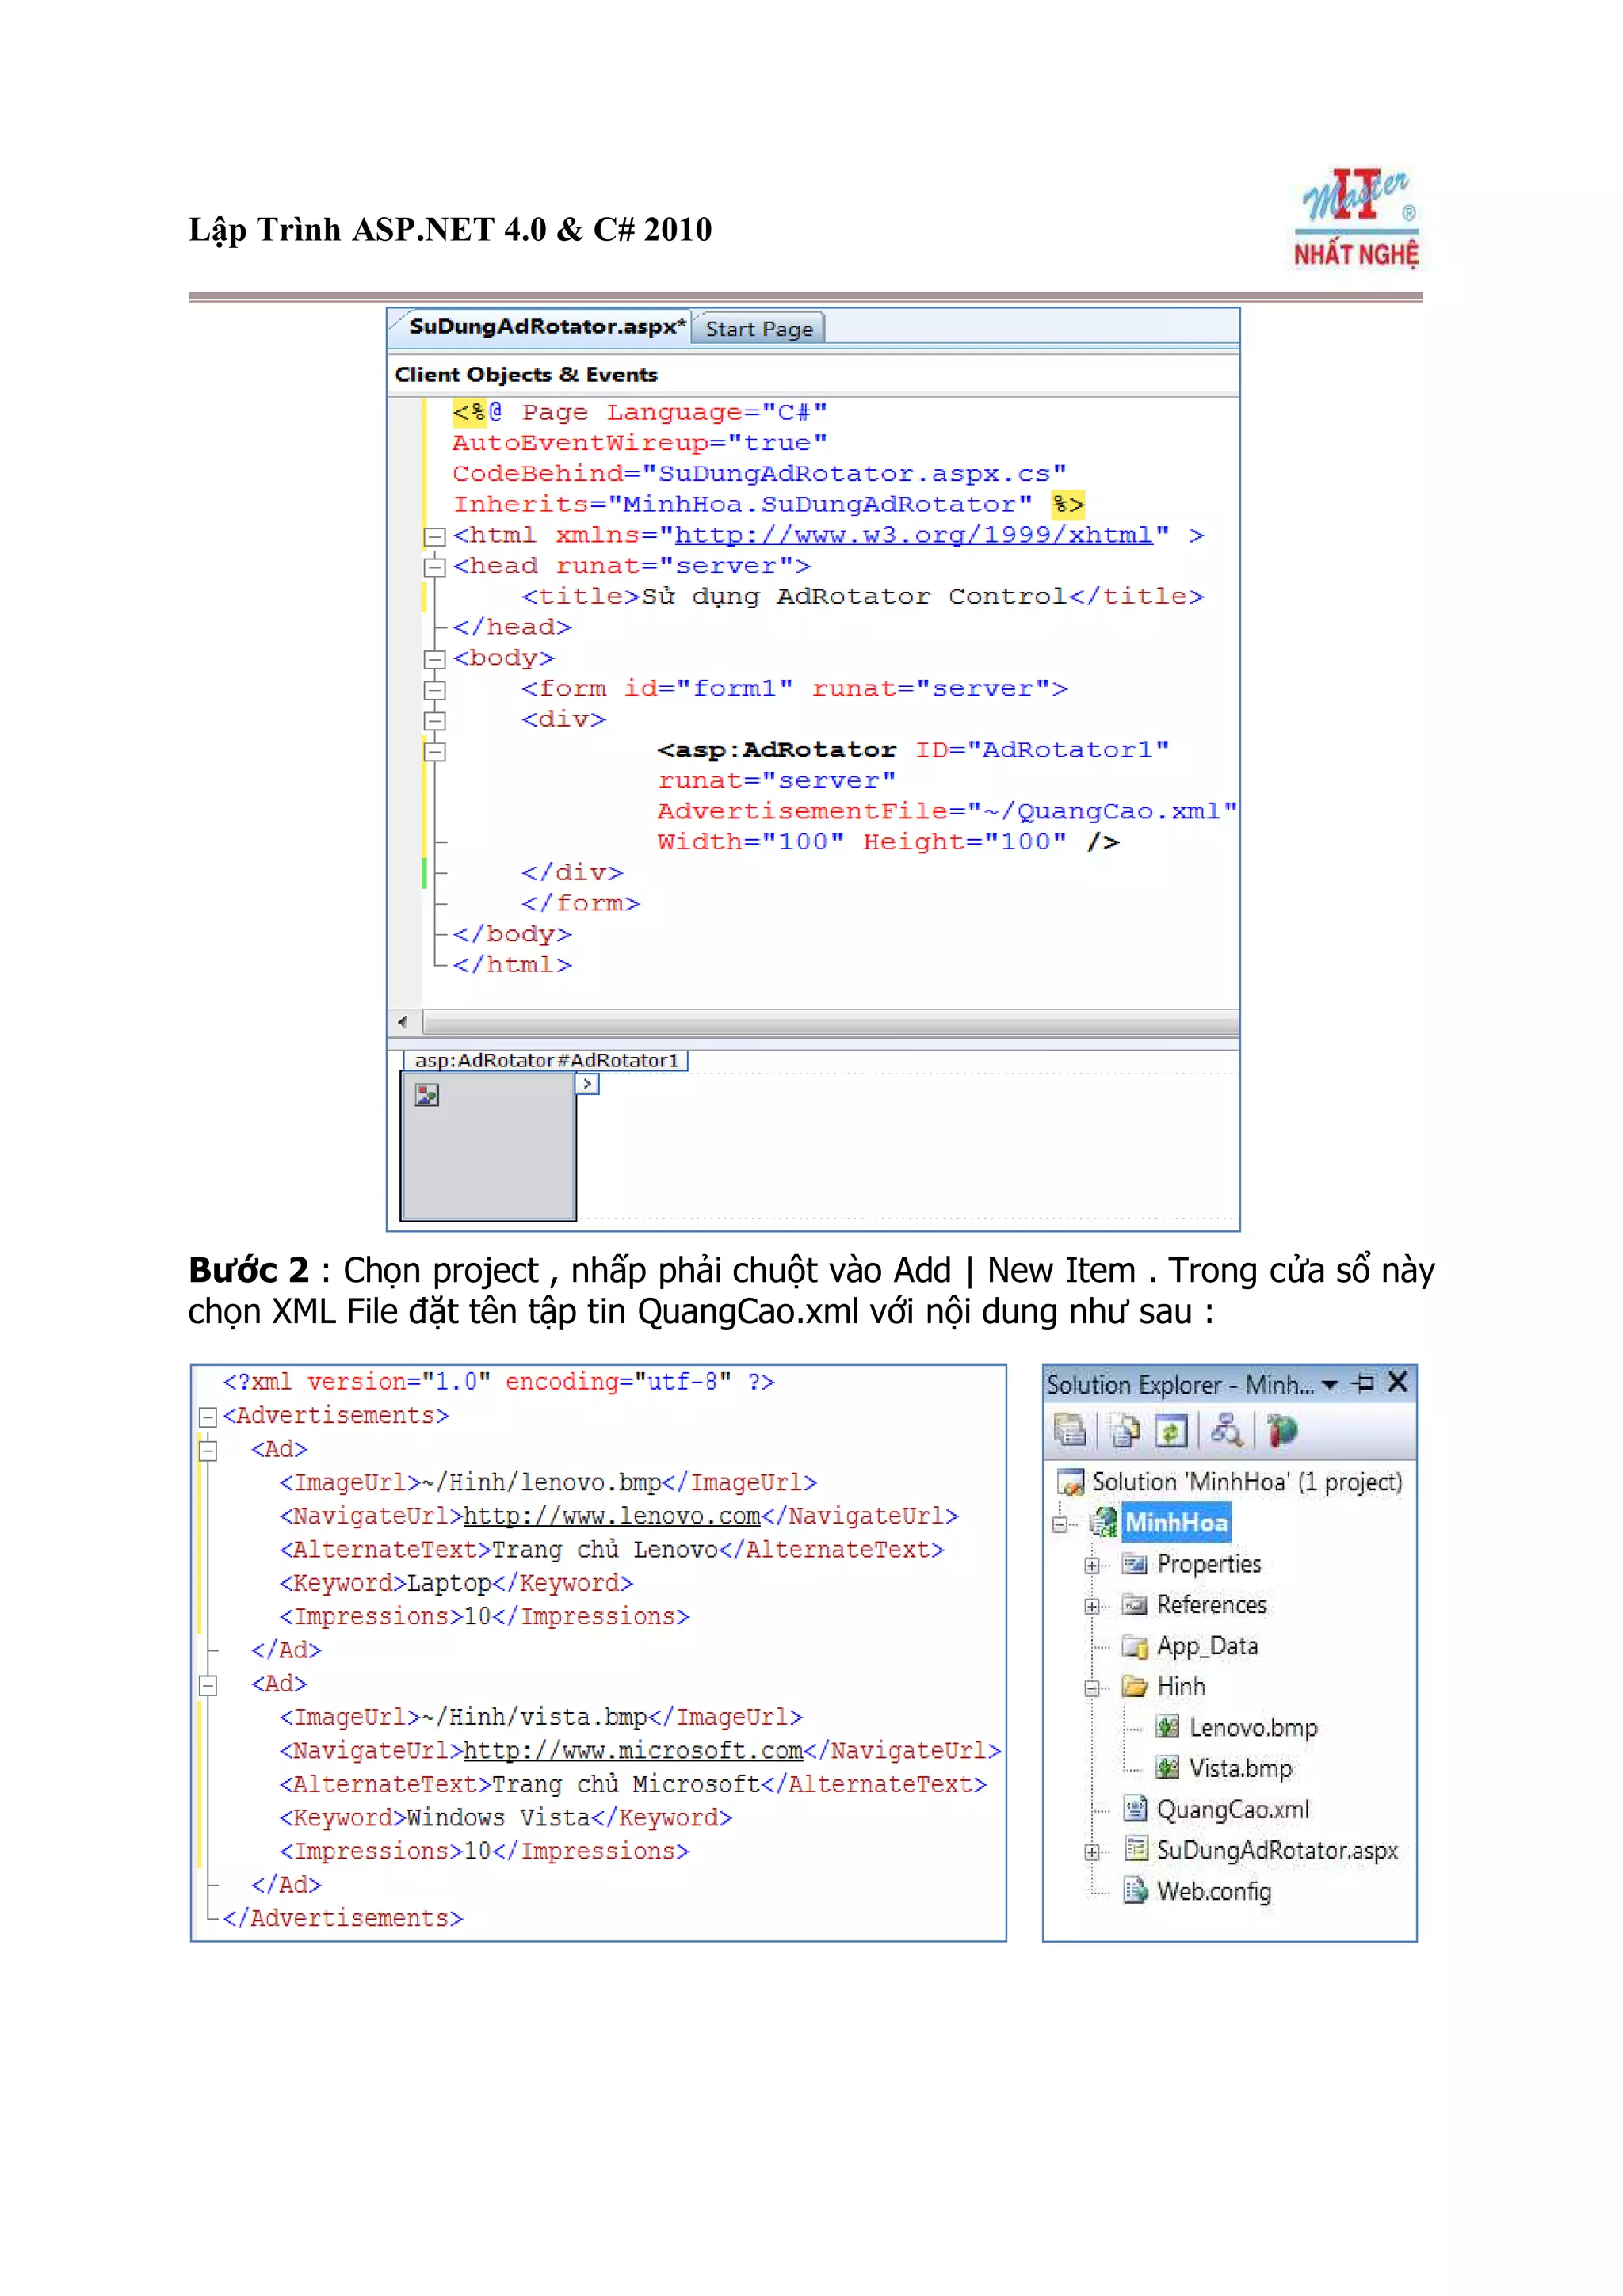Collapse the head tag outlining box
Viewport: 1623px width, 2296px height.
435,567
